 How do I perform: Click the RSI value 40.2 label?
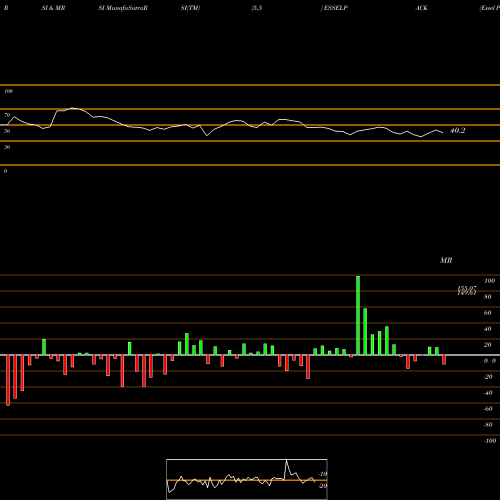coord(457,131)
